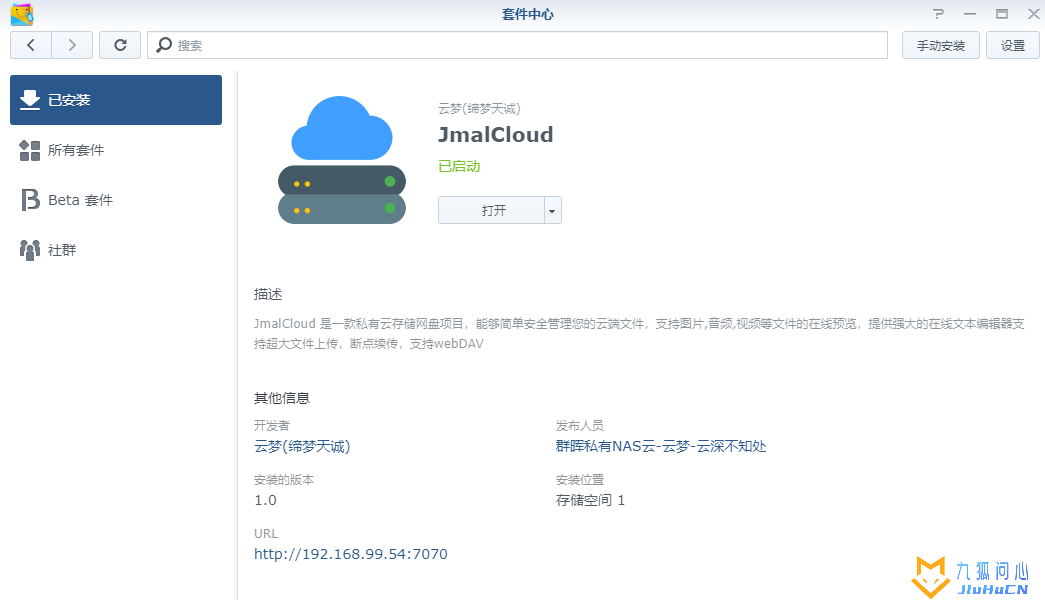Select the 已安装 installed tab
The image size is (1045, 600).
(x=116, y=100)
